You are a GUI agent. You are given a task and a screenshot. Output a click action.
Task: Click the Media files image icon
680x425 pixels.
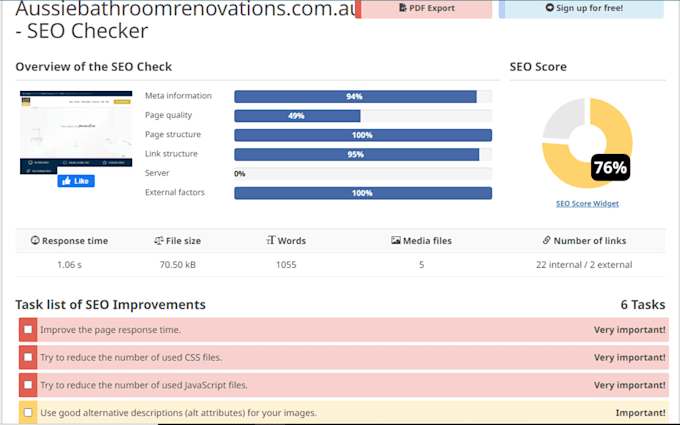(x=396, y=240)
